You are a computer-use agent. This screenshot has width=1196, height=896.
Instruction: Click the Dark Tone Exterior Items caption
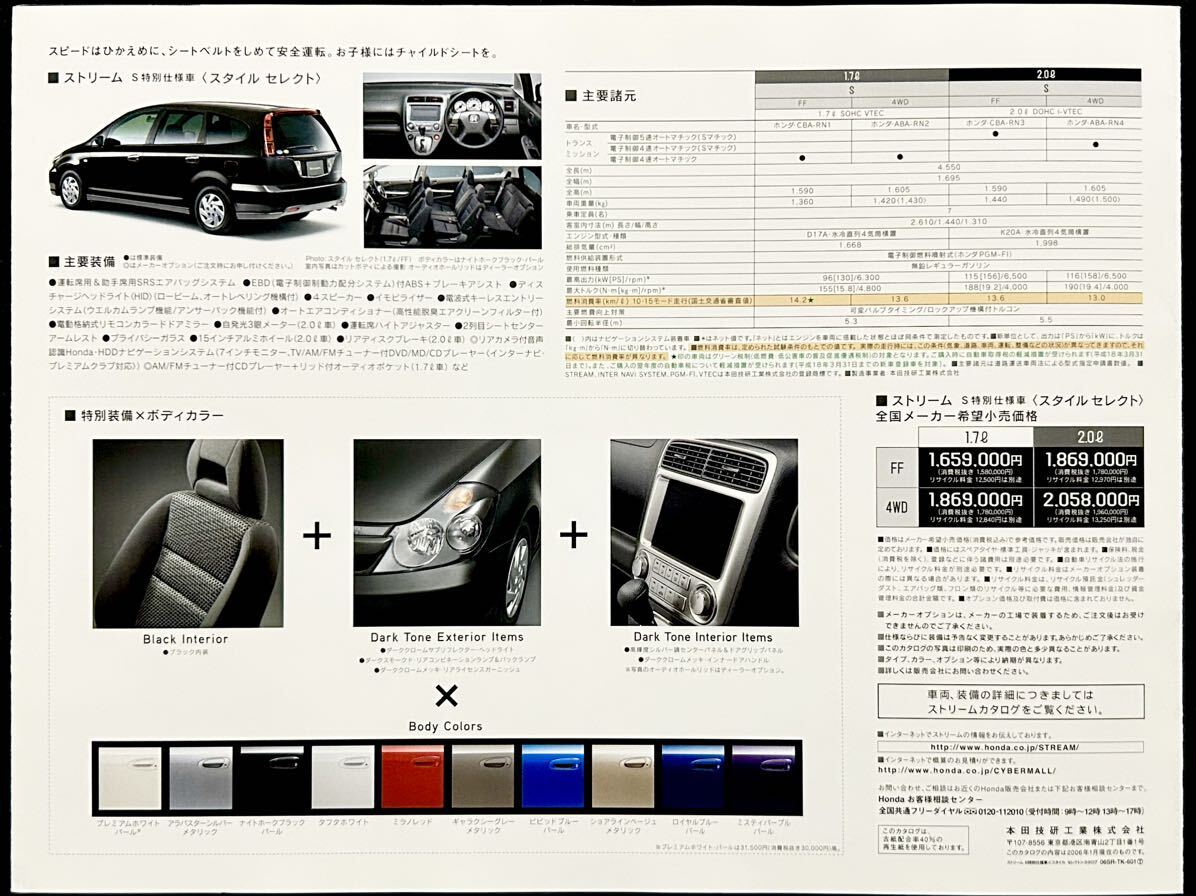(x=447, y=637)
